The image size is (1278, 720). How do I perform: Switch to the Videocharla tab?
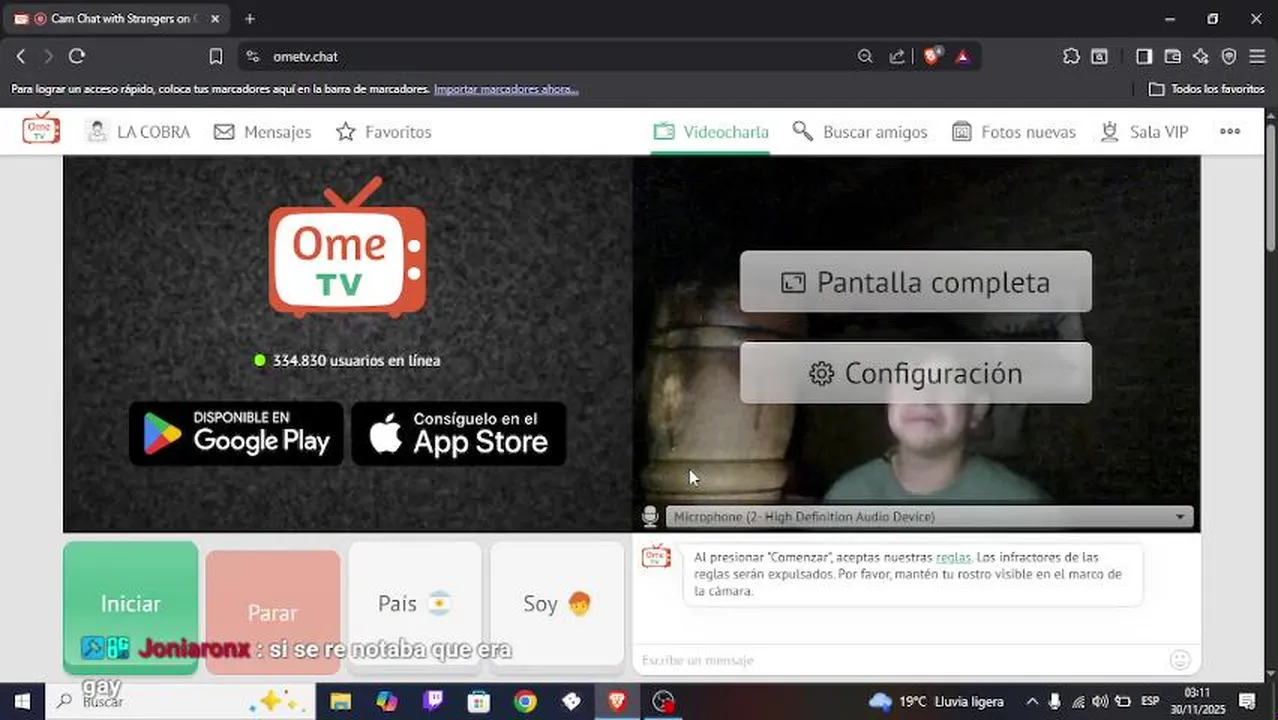pos(711,132)
